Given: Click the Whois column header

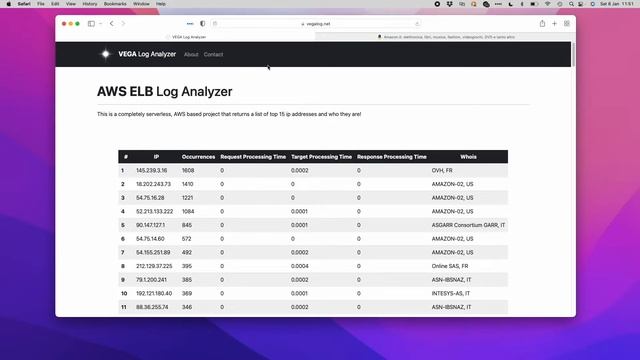Looking at the screenshot, I should tap(468, 157).
